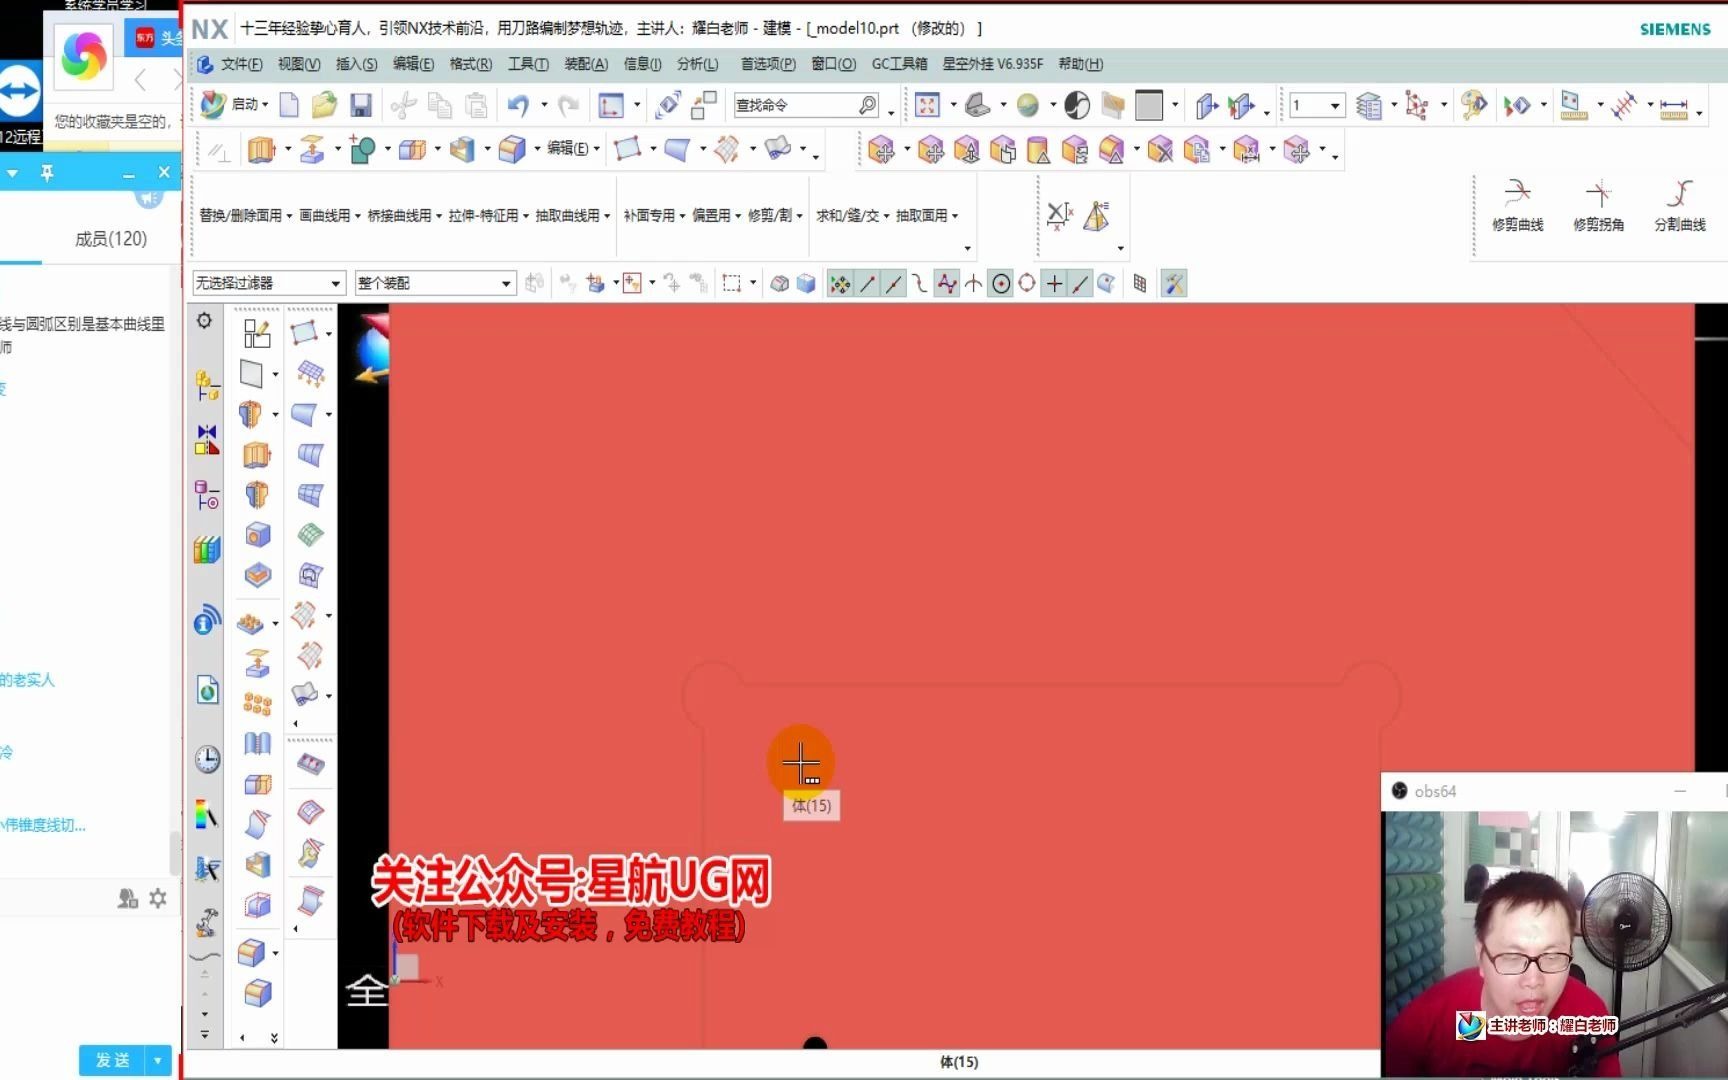Toggle the endpoint snap point option
This screenshot has height=1080, width=1728.
click(866, 283)
